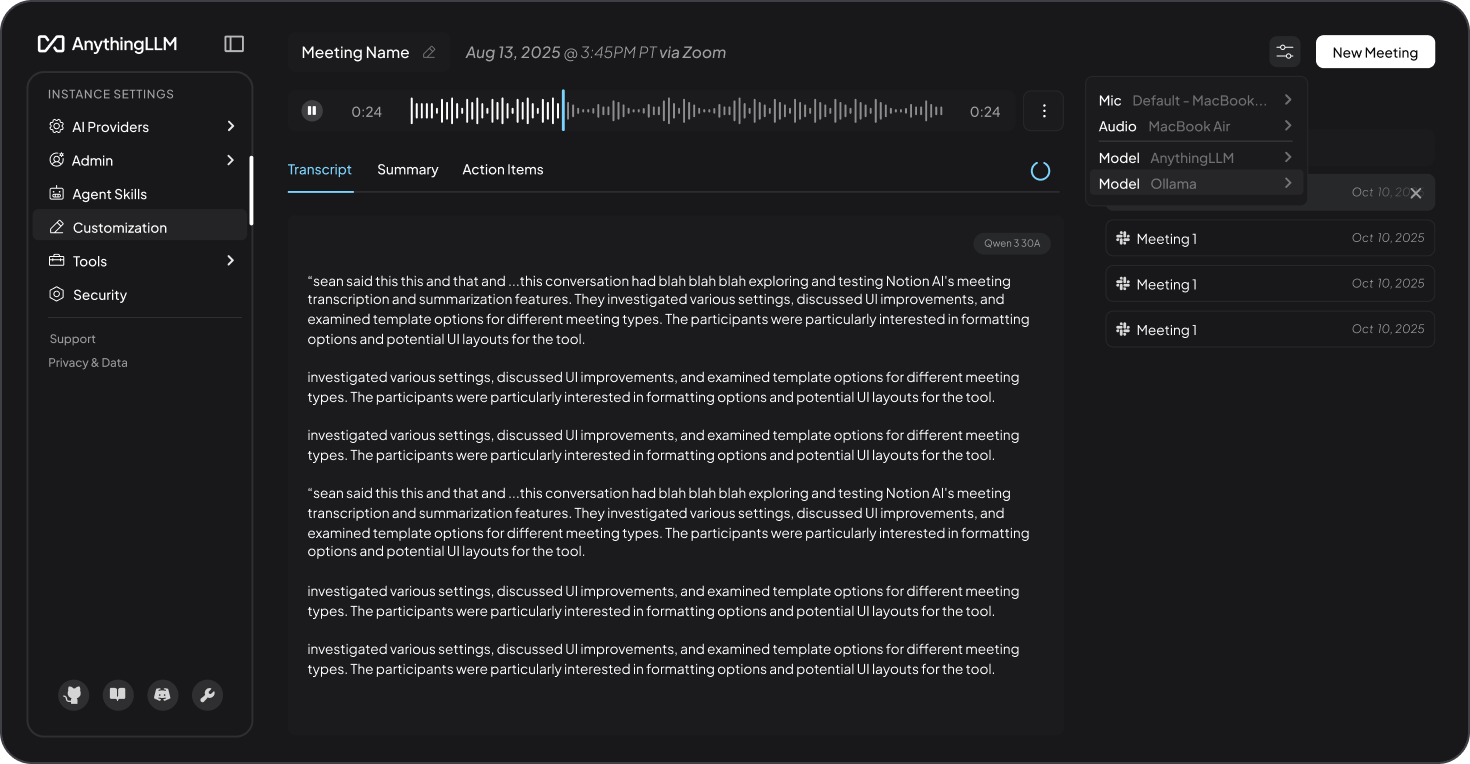Collapse the sidebar with the panel toggle icon
This screenshot has width=1470, height=764.
[x=234, y=44]
